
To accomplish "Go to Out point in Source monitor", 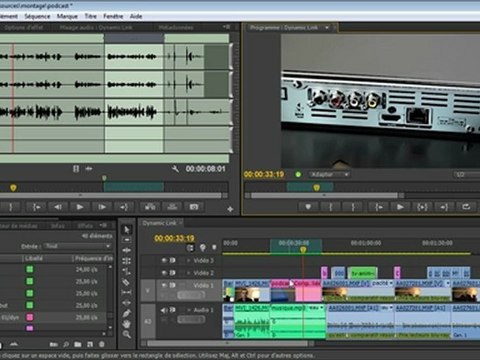I will [x=124, y=207].
